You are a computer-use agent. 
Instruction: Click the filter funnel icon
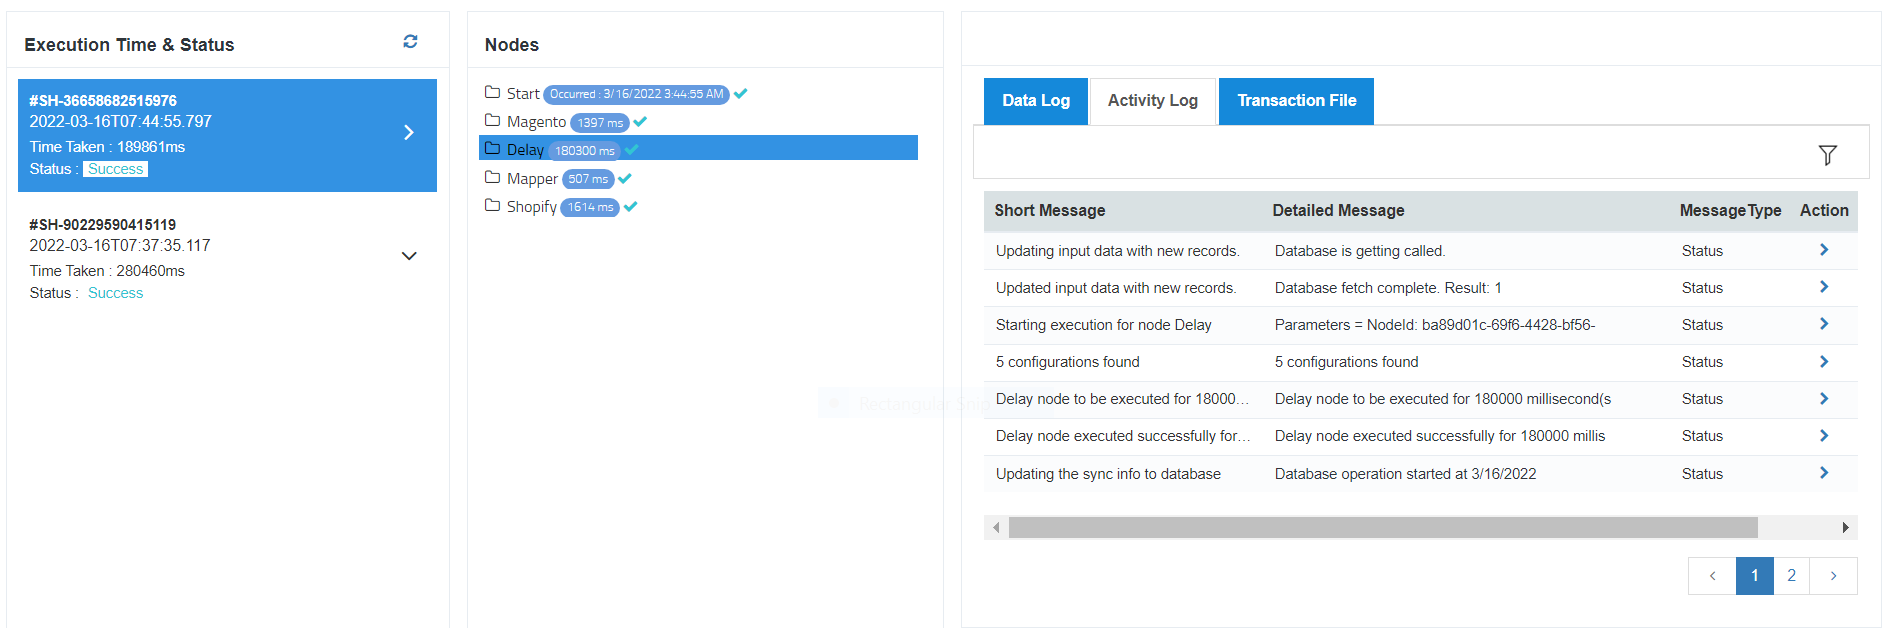coord(1827,155)
